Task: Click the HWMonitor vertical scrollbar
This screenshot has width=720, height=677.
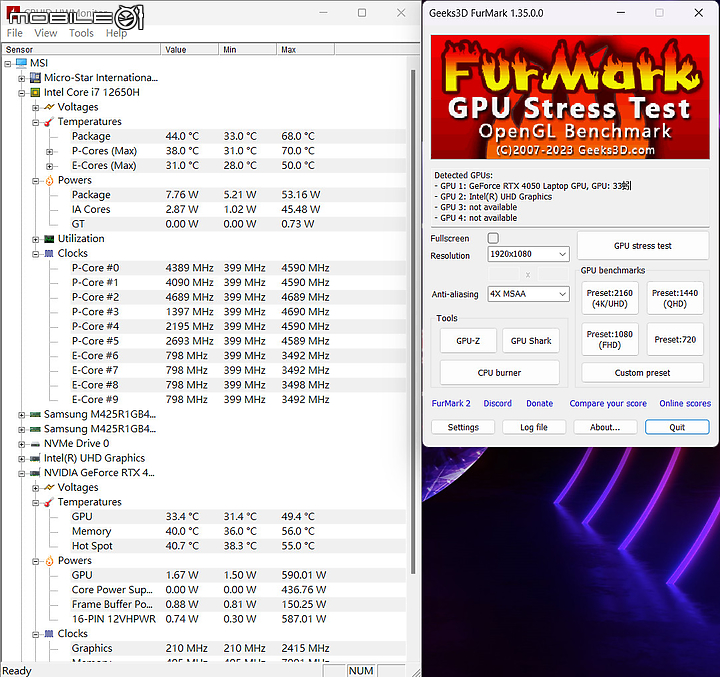Action: click(x=413, y=322)
